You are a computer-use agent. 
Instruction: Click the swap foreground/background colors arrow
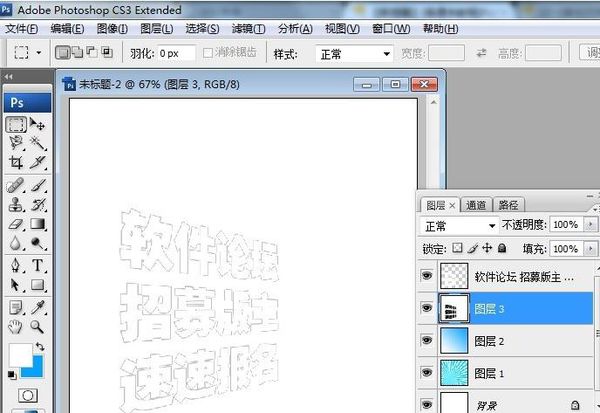40,347
